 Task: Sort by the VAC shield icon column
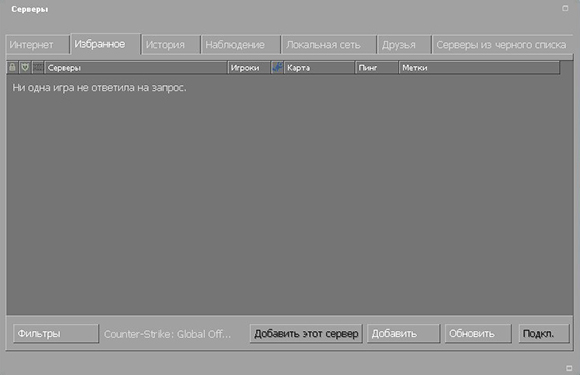[x=25, y=67]
